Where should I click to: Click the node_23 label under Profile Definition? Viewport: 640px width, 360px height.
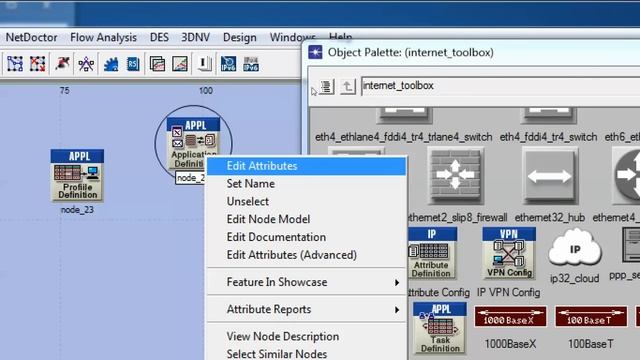tap(77, 210)
